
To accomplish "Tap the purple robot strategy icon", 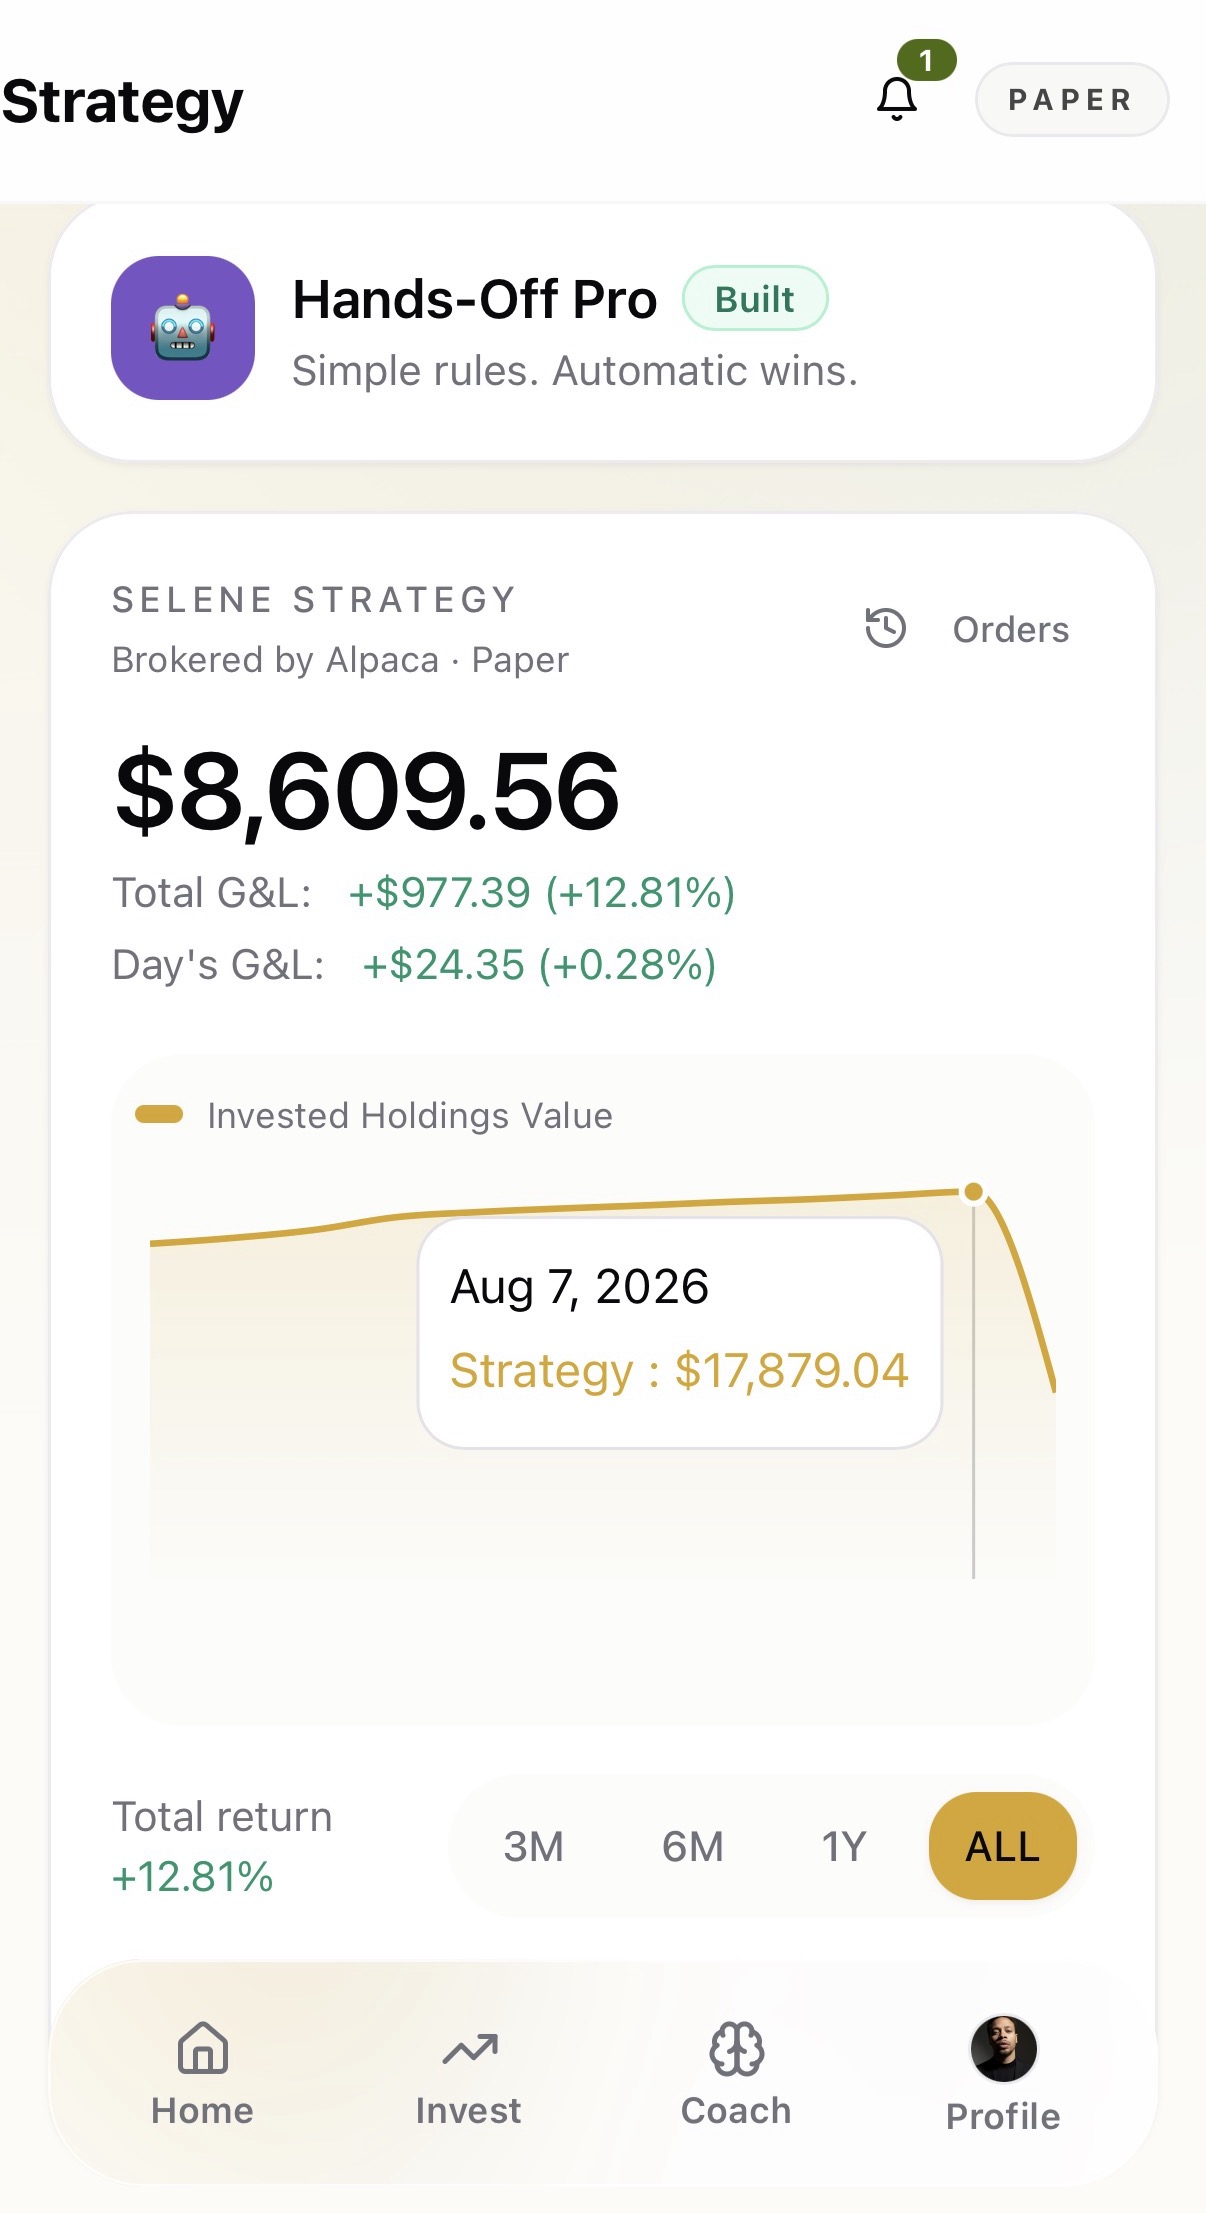I will tap(183, 328).
